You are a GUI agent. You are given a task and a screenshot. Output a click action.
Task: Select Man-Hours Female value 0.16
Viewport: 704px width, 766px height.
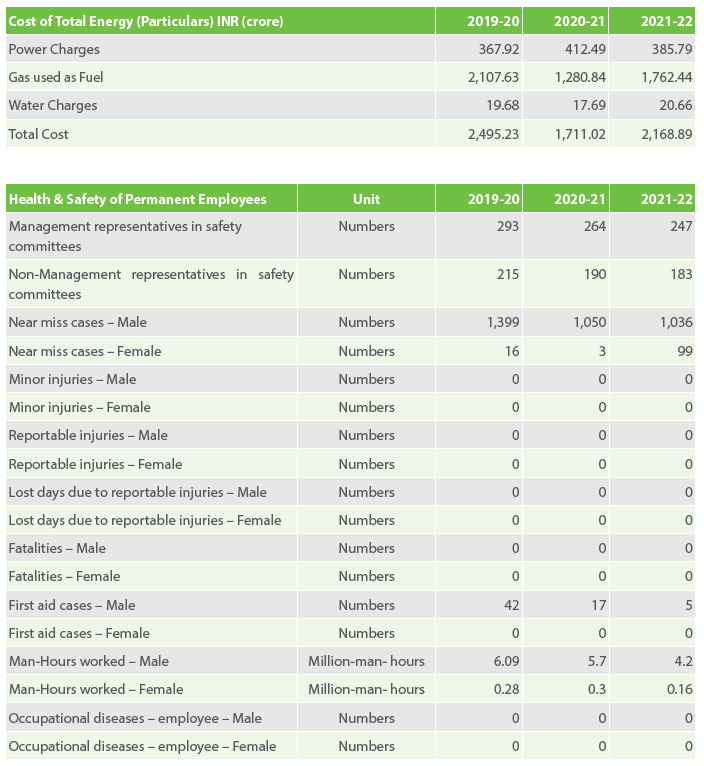coord(680,690)
